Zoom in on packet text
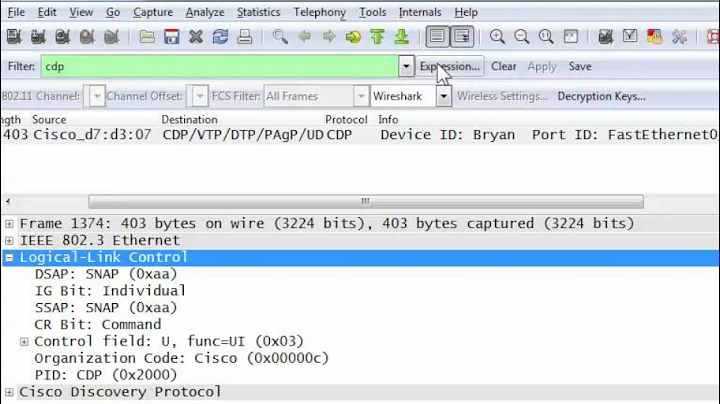This screenshot has height=404, width=720. (x=497, y=36)
